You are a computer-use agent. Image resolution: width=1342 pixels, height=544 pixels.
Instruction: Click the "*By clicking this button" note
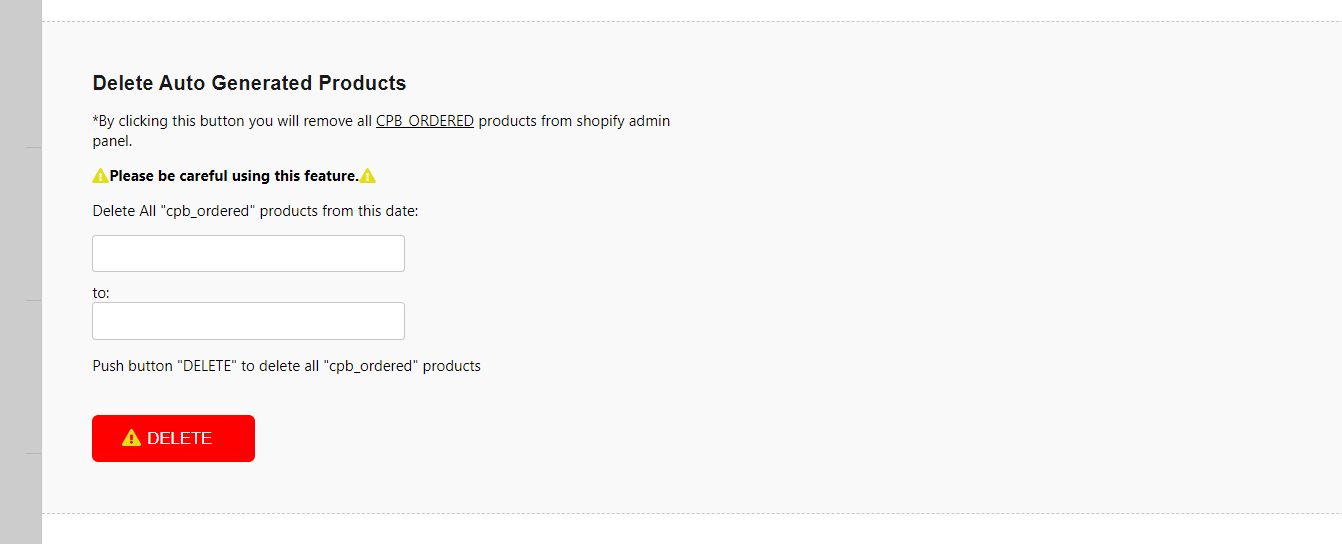381,131
